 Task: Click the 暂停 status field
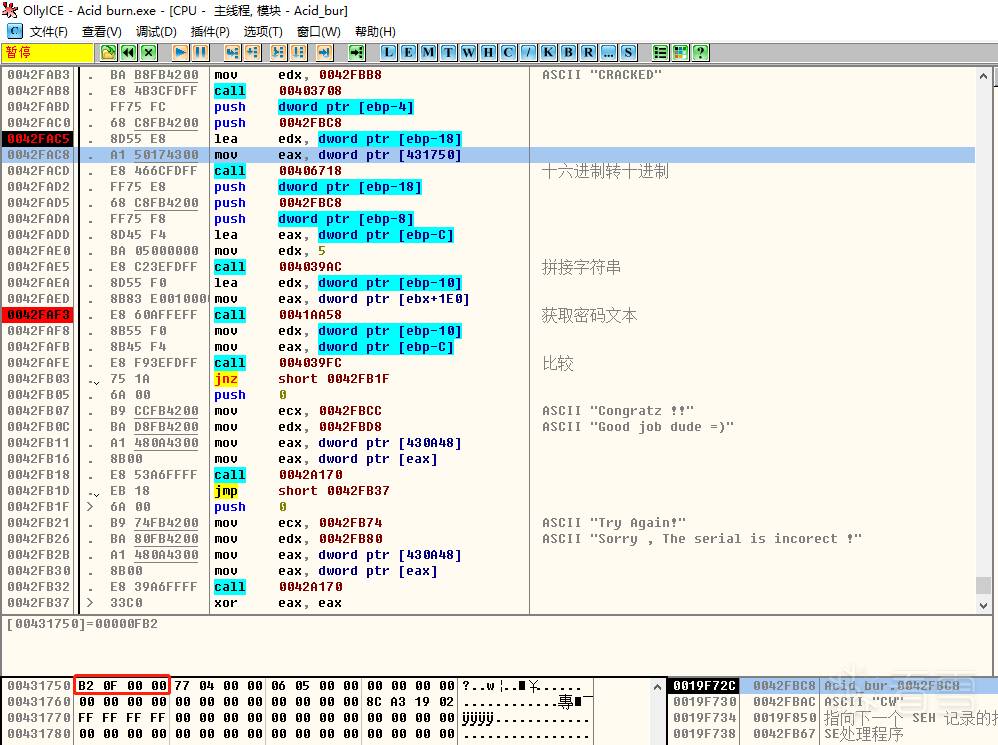coord(48,53)
